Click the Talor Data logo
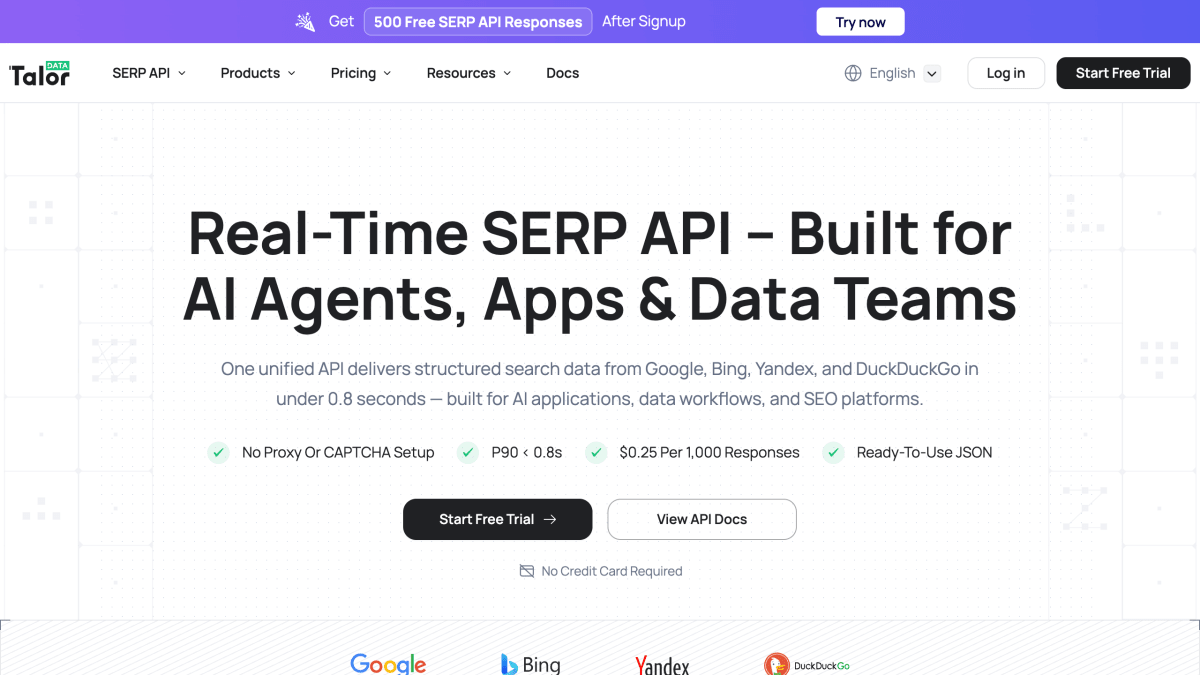The image size is (1200, 675). (x=39, y=73)
